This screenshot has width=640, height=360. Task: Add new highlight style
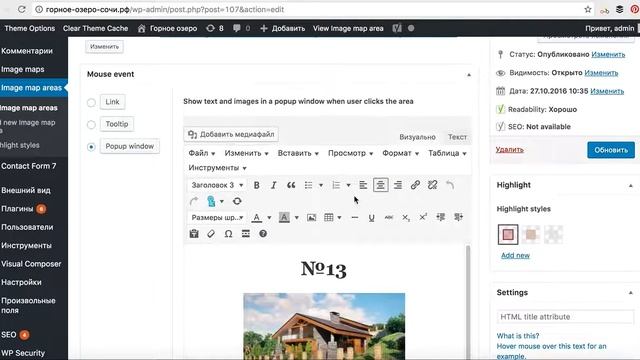tap(515, 256)
